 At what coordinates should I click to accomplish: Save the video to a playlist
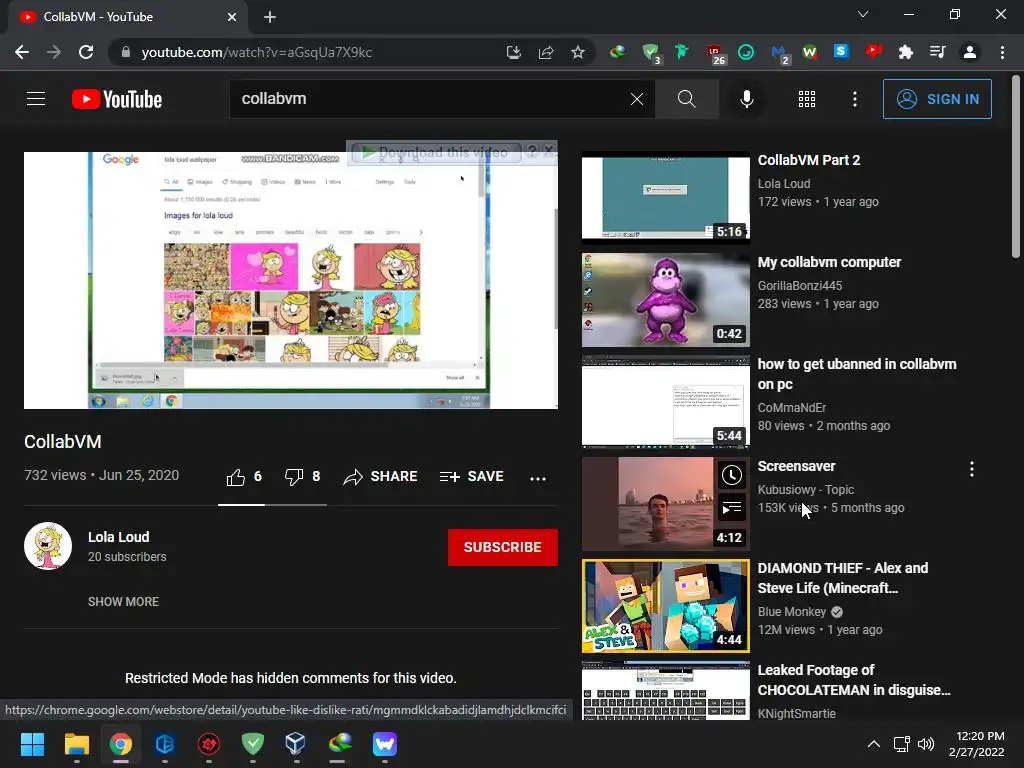[472, 477]
